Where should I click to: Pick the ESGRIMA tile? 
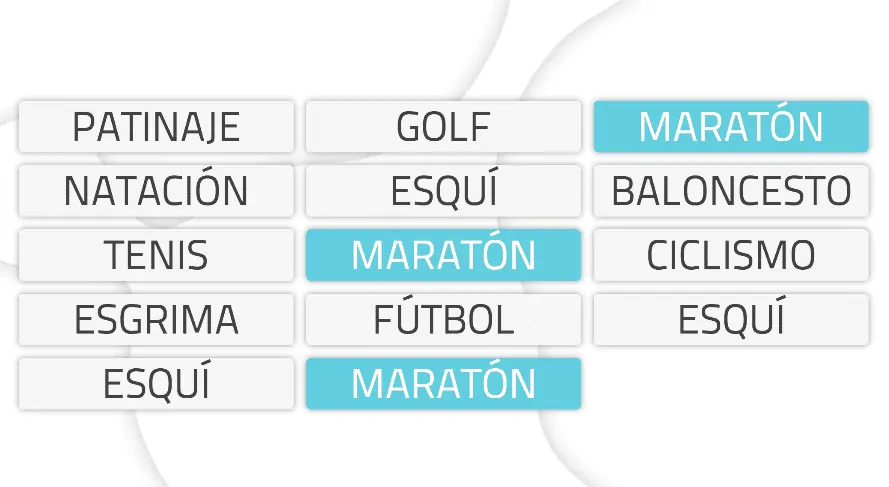[156, 319]
